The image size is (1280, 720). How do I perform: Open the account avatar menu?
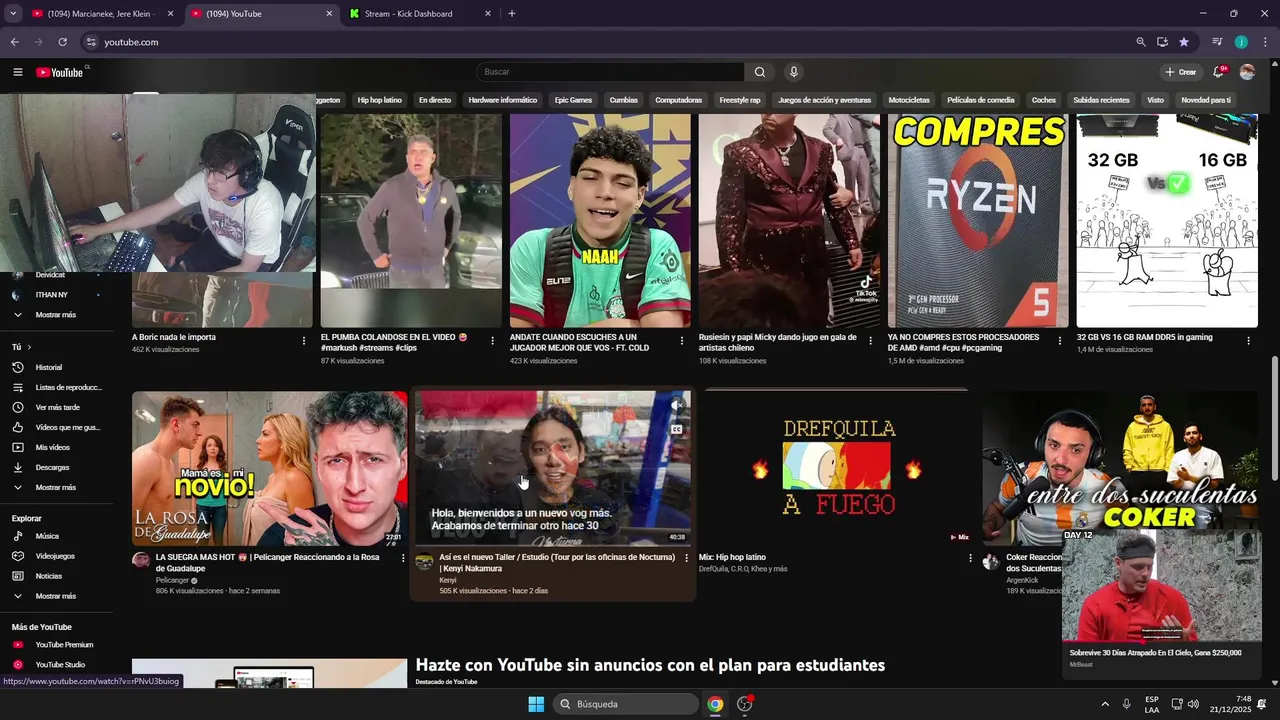coord(1247,72)
